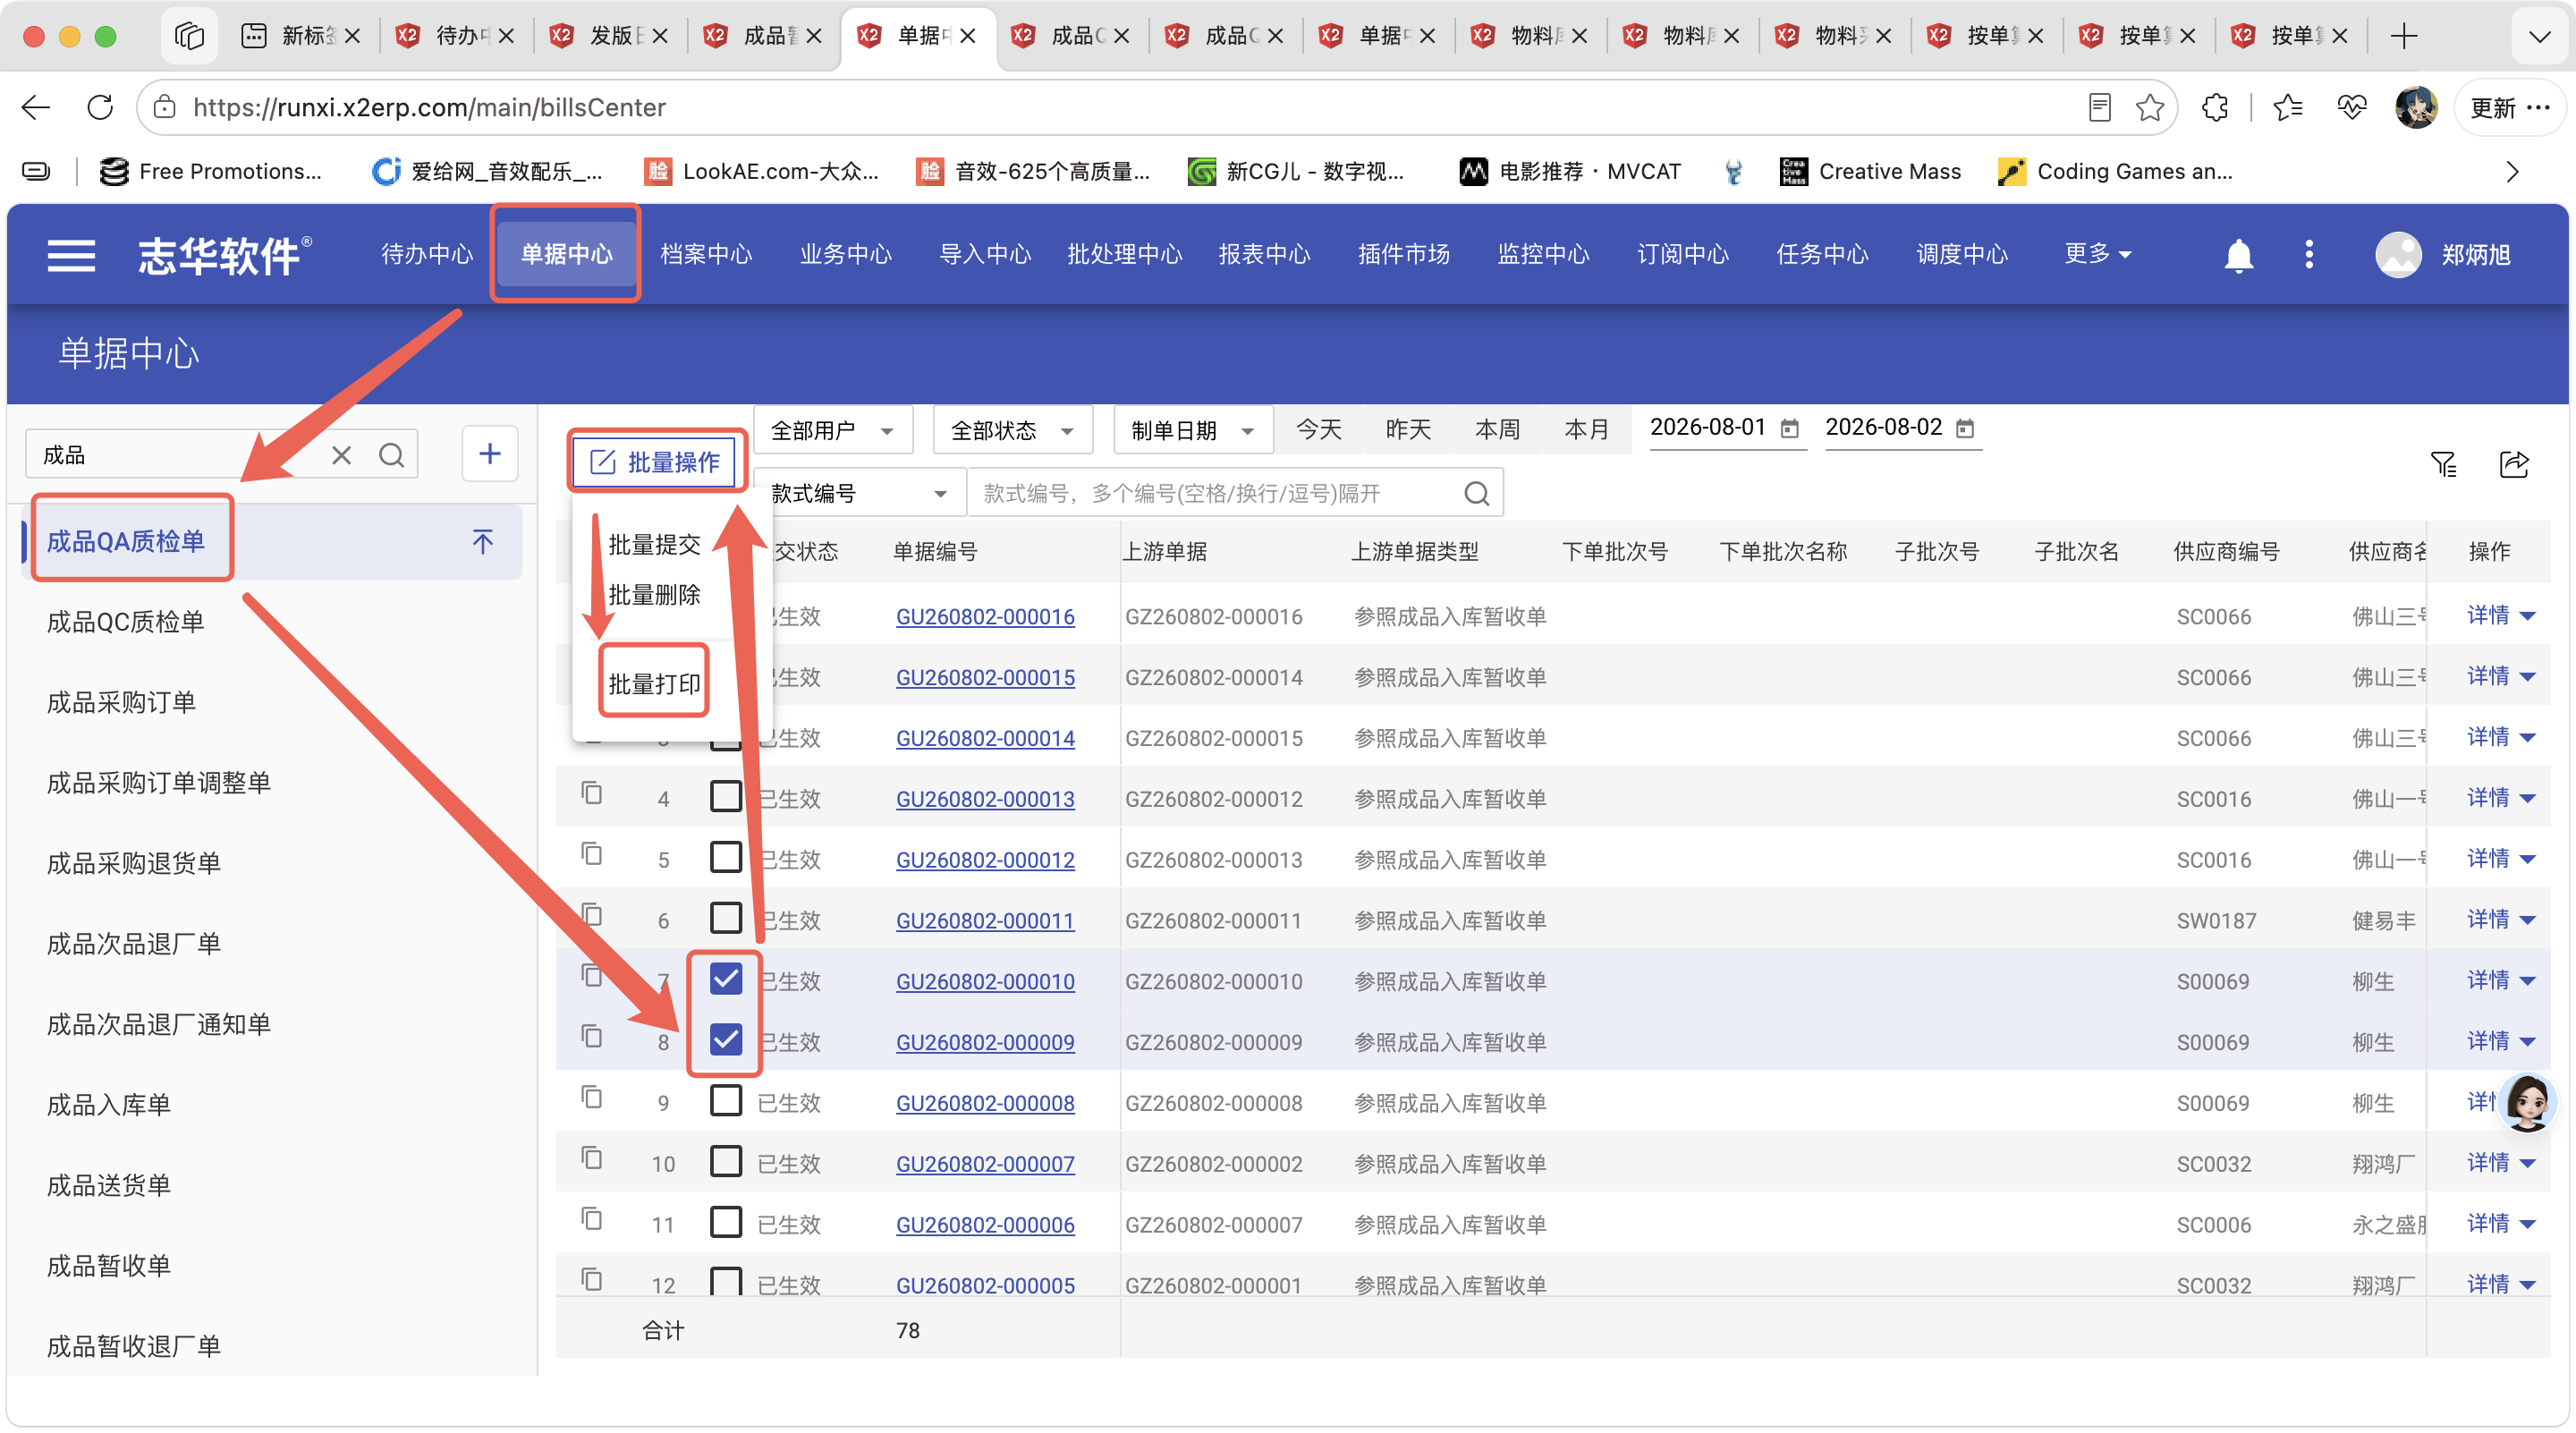Open end date calendar icon for 2026-08-02
Viewport: 2576px width, 1433px height.
(1965, 428)
